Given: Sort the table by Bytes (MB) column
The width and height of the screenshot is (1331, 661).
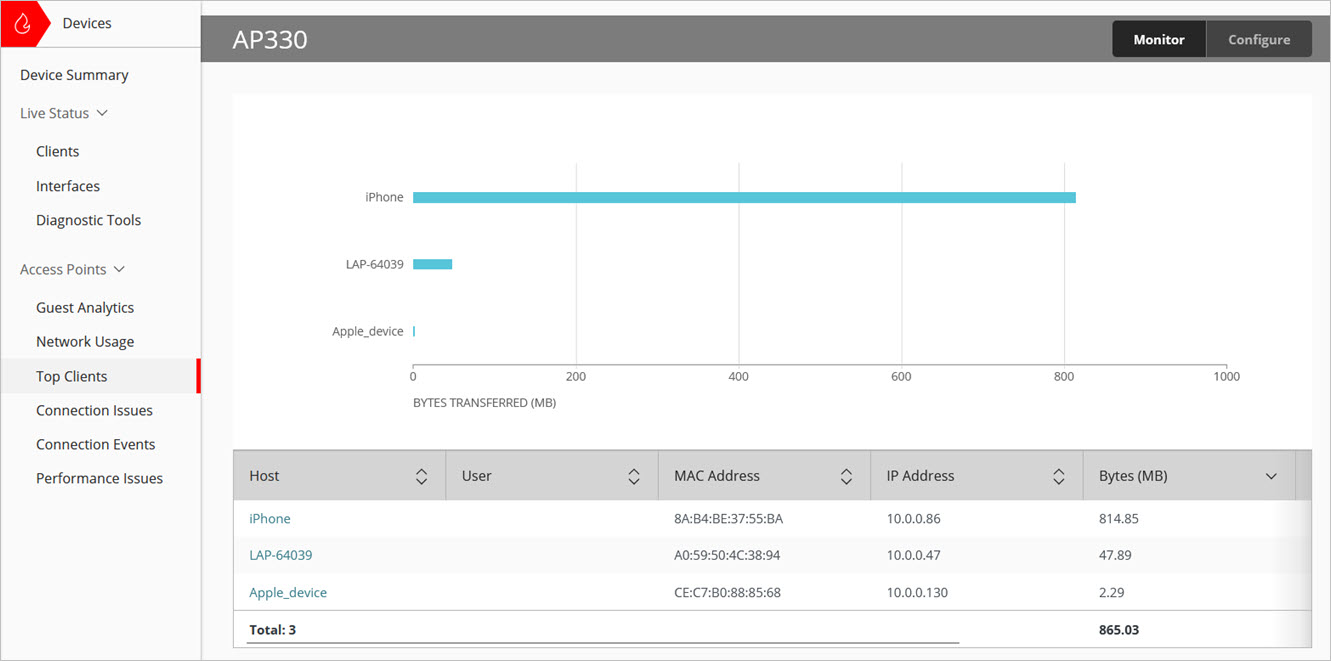Looking at the screenshot, I should coord(1271,475).
